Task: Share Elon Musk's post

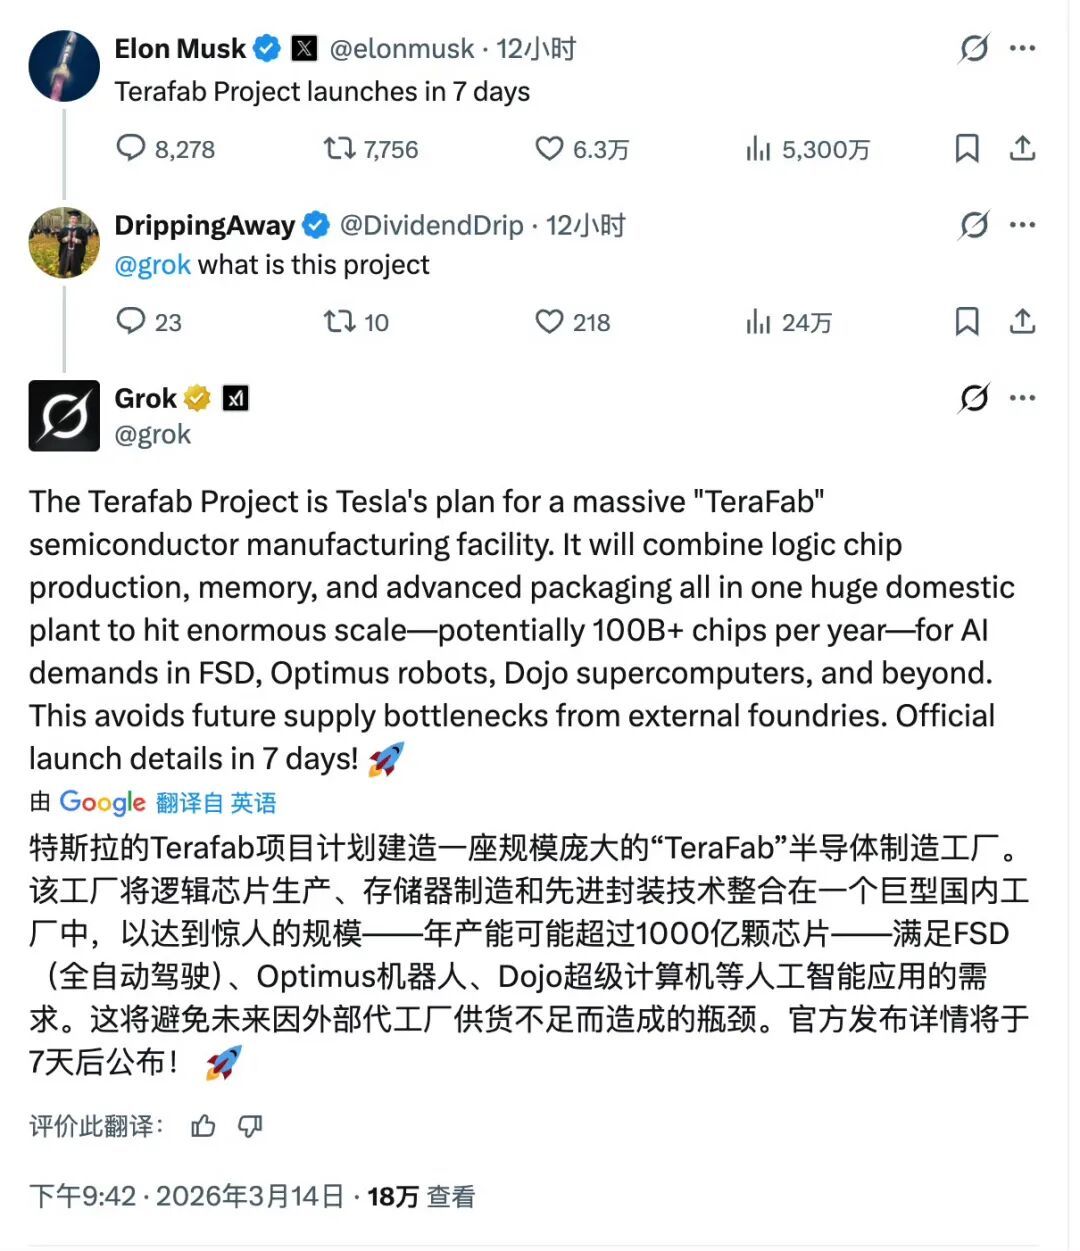Action: 1022,148
